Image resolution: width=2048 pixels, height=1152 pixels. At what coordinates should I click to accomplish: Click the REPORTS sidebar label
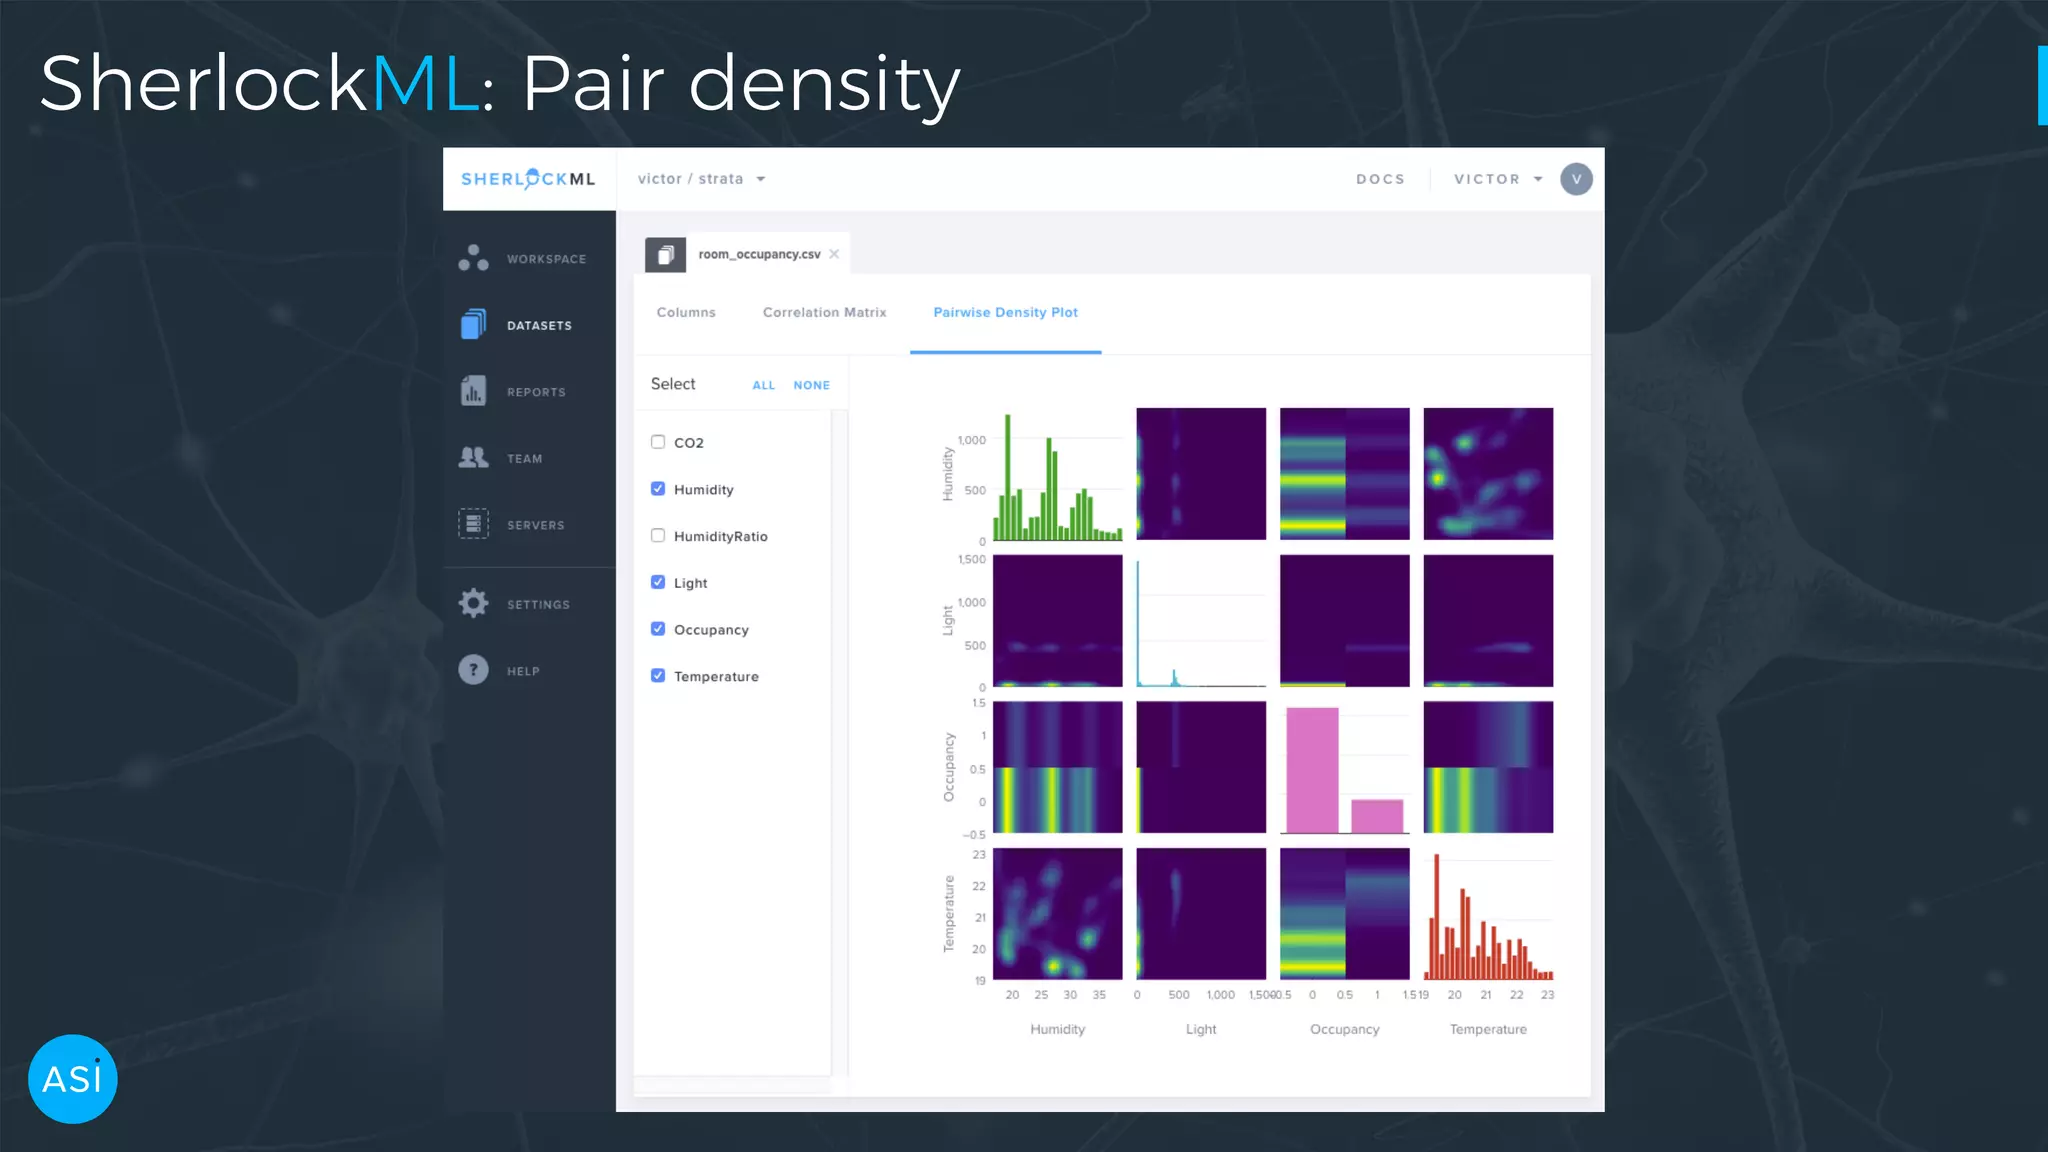click(536, 392)
